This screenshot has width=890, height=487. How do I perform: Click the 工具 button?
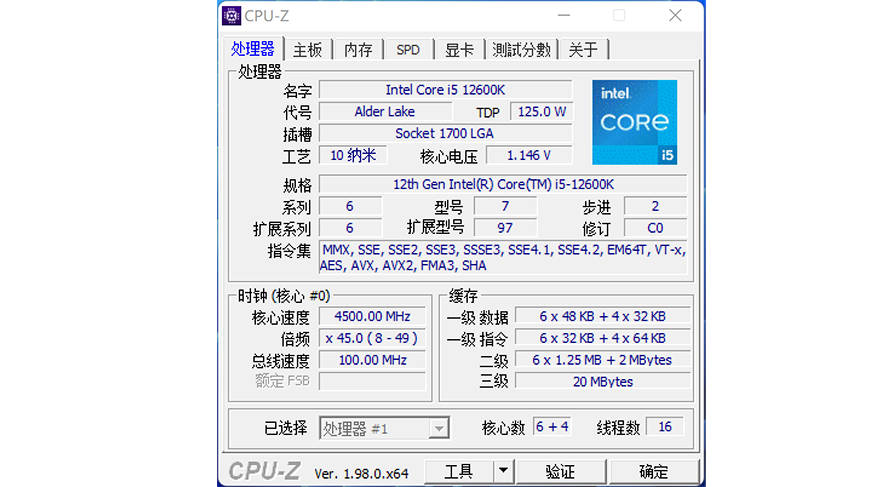pyautogui.click(x=459, y=471)
